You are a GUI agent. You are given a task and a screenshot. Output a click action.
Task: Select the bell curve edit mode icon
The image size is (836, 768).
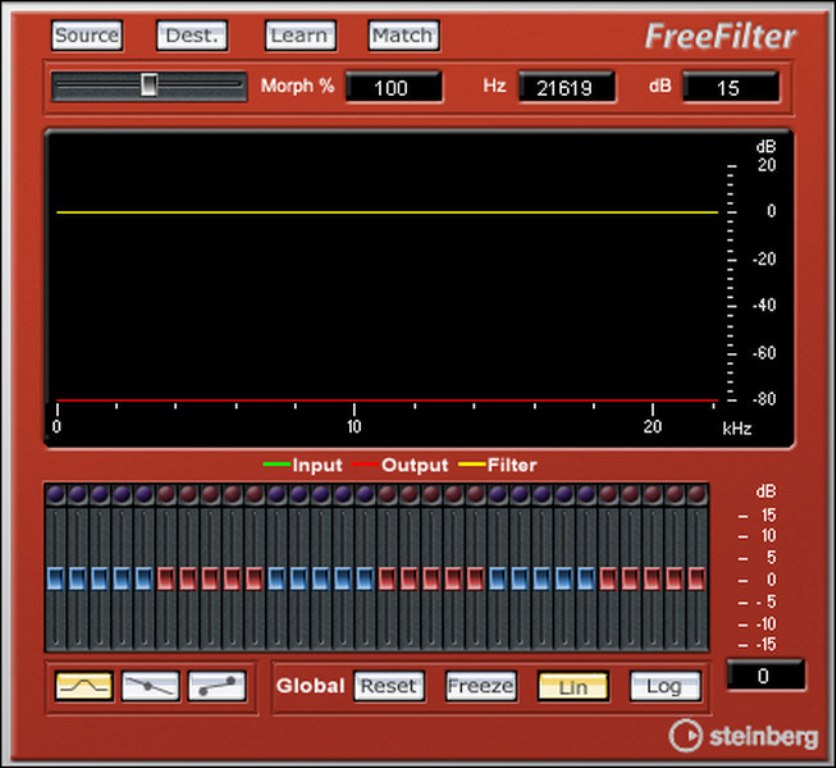[x=83, y=686]
